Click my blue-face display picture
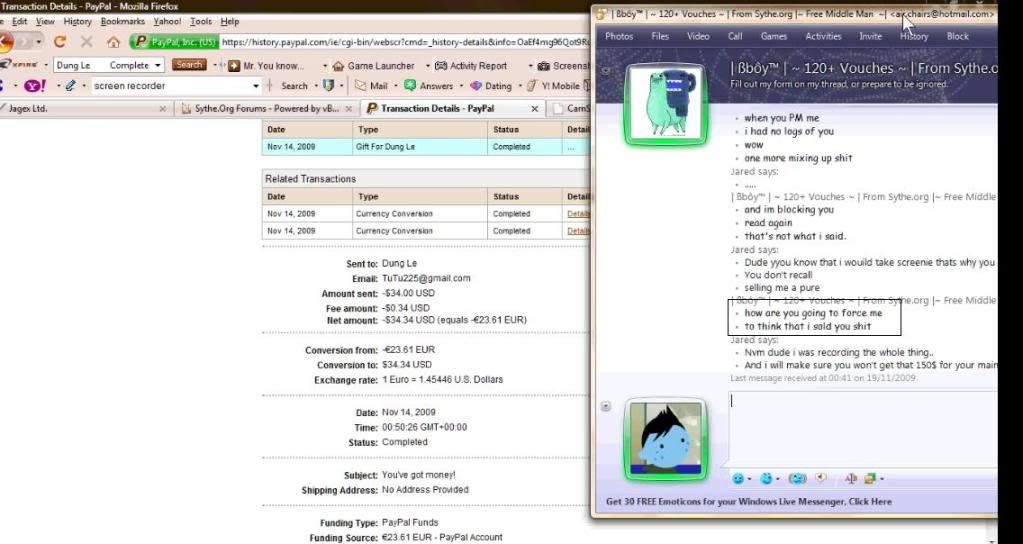Image resolution: width=1023 pixels, height=544 pixels. 665,440
